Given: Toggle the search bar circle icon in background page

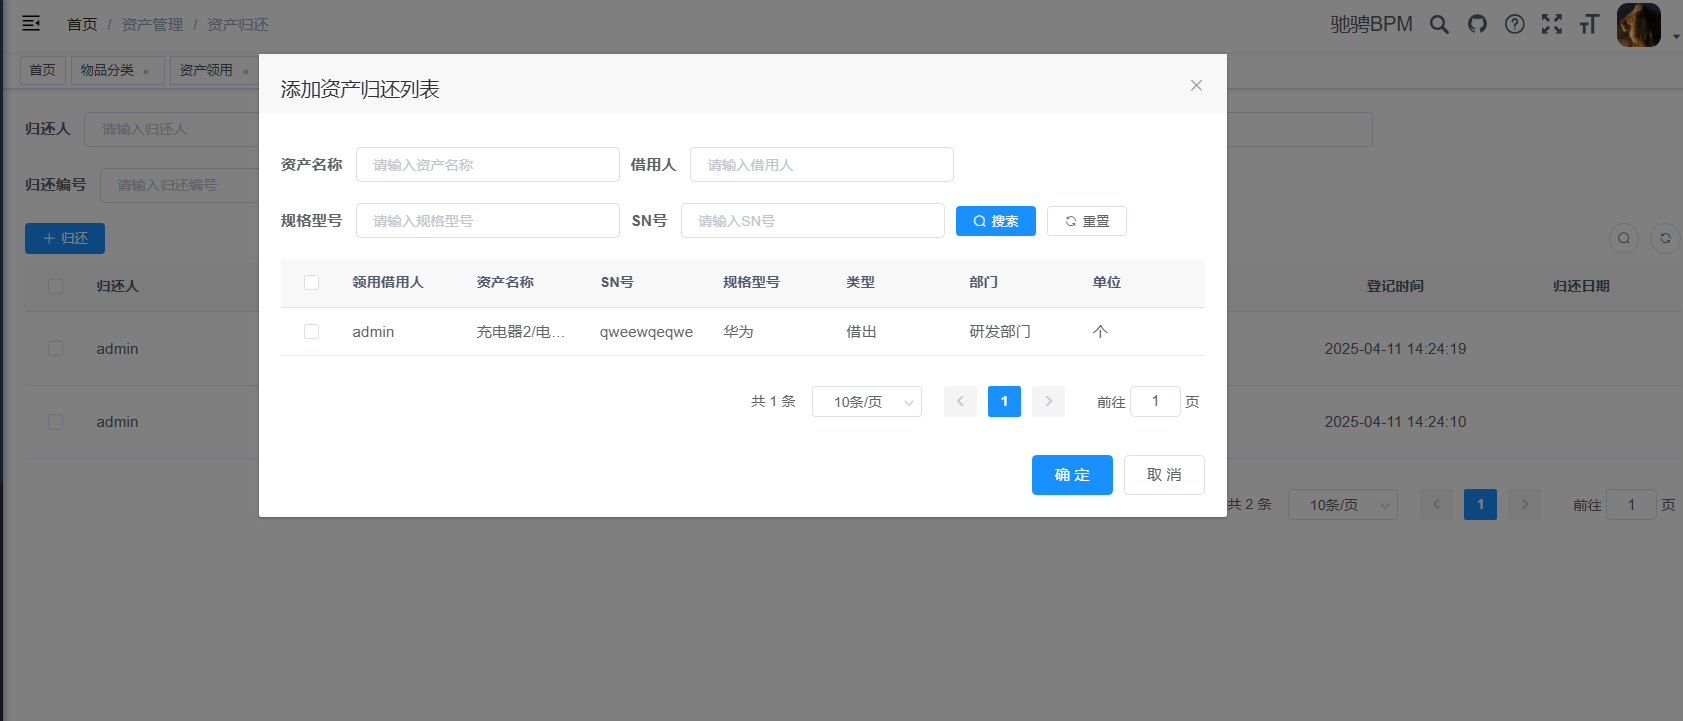Looking at the screenshot, I should click(x=1624, y=238).
